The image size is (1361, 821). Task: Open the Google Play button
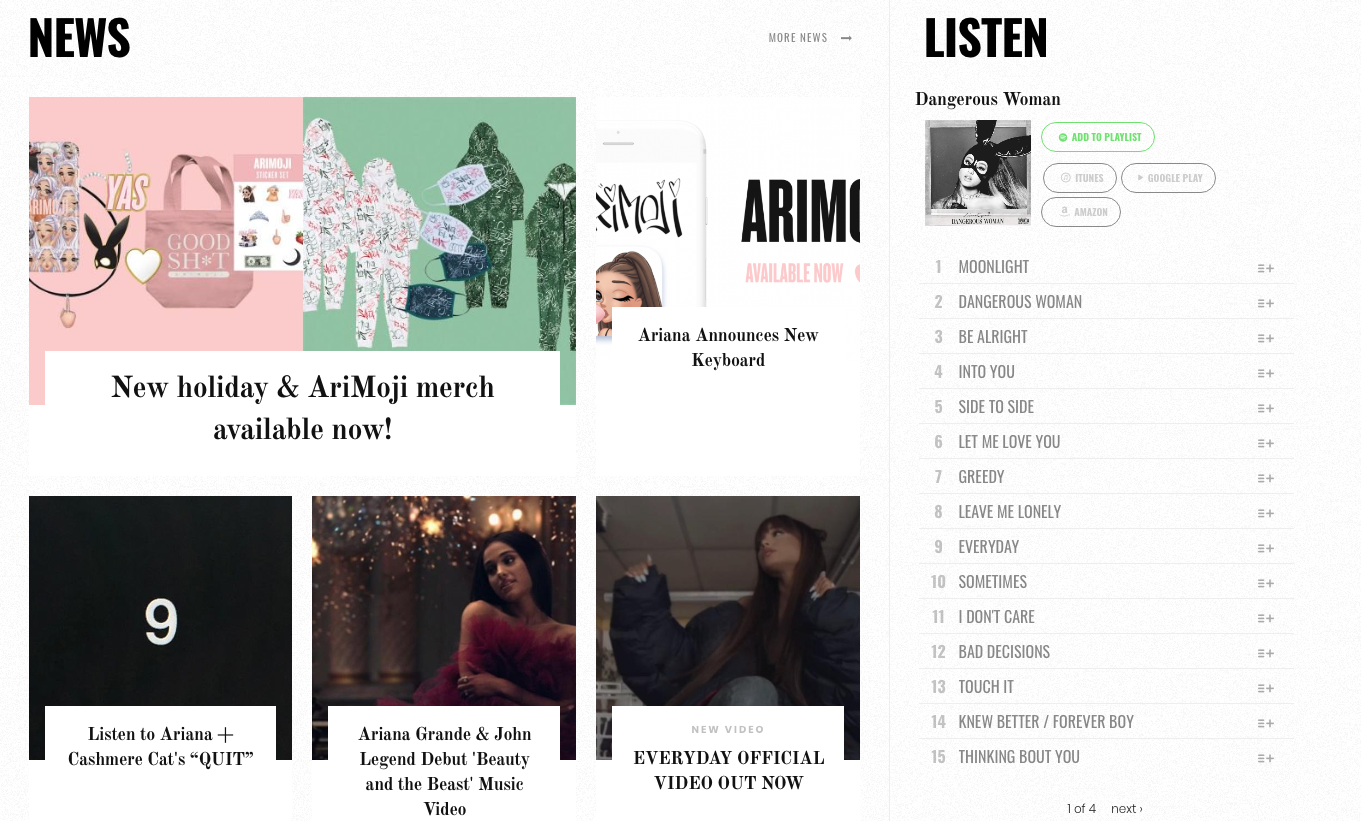[x=1168, y=178]
